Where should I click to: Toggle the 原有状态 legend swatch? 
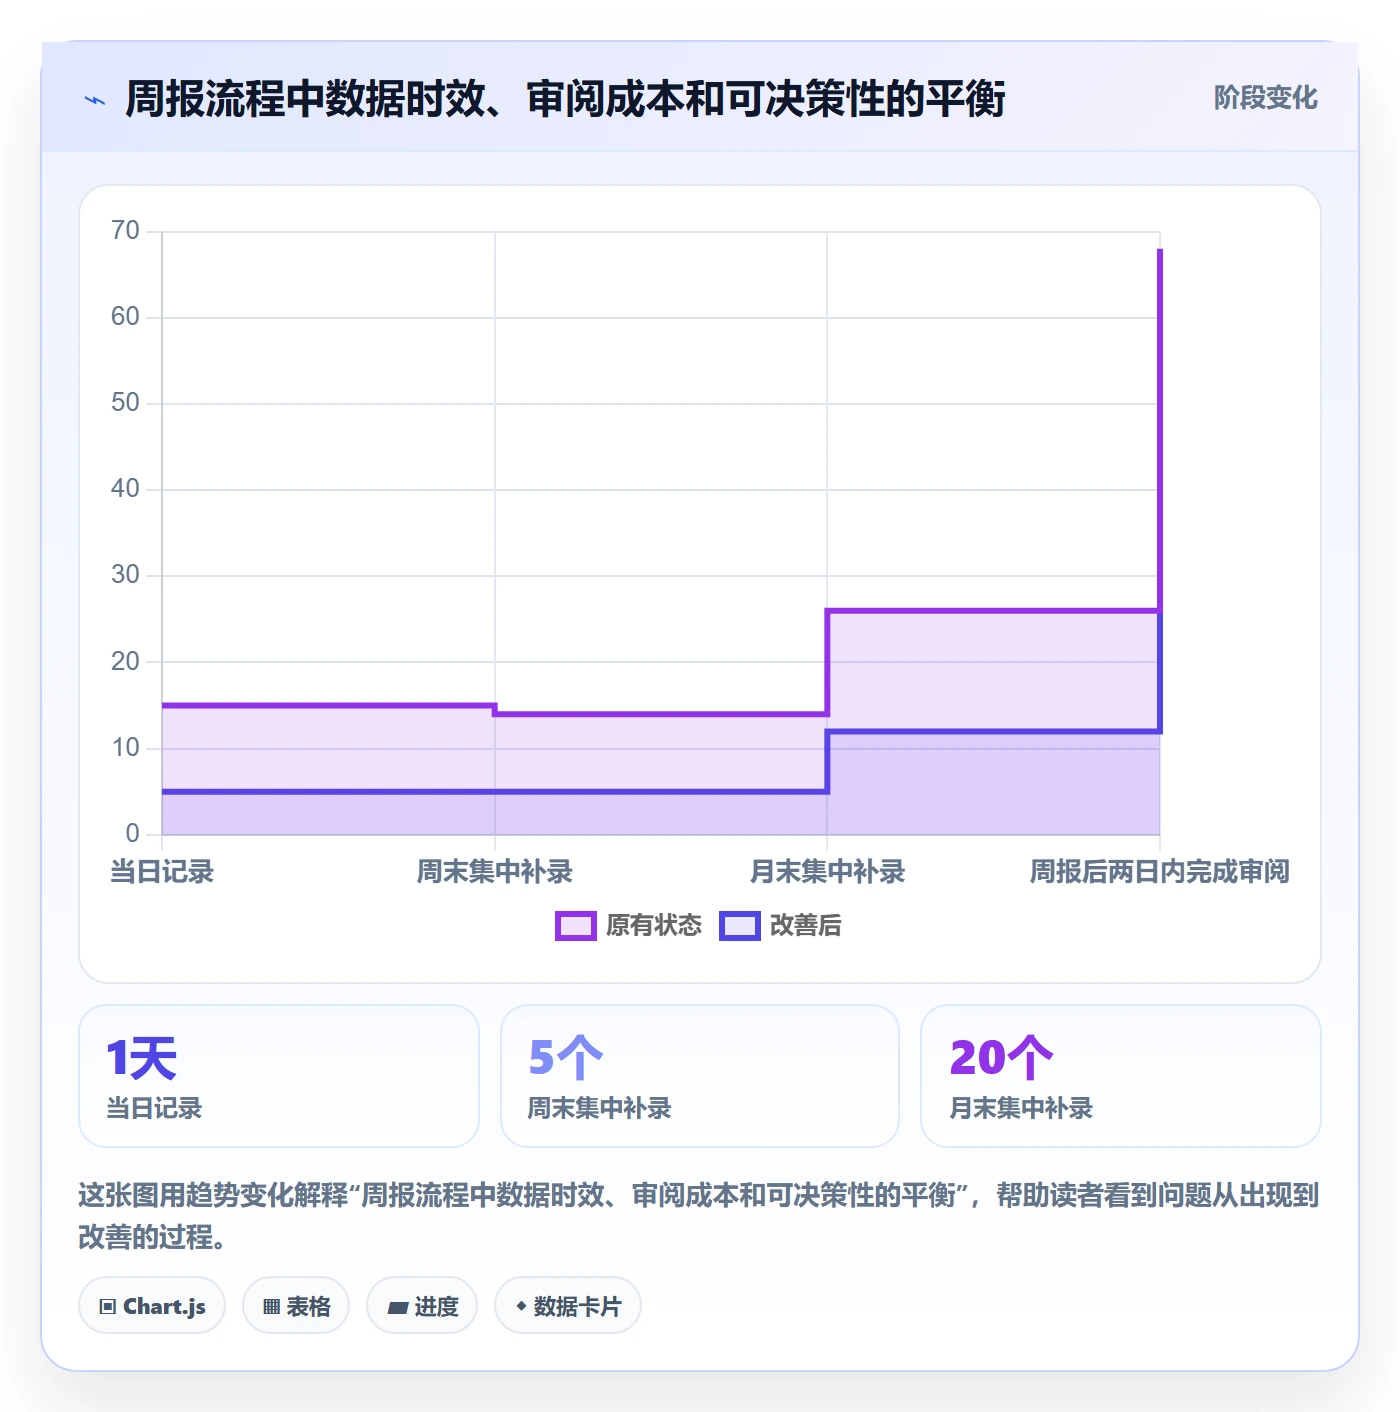point(575,926)
